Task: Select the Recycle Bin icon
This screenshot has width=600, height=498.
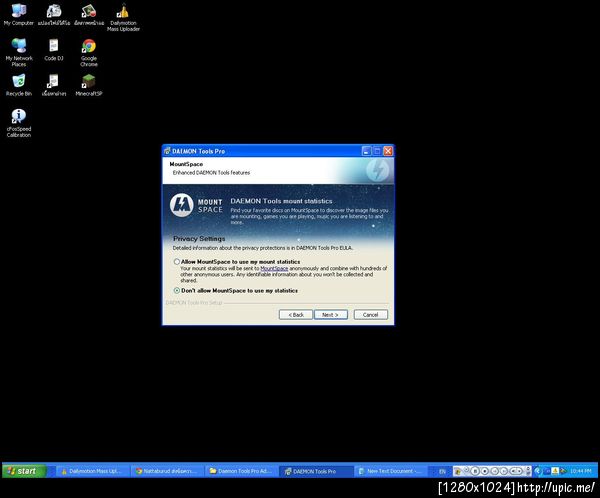Action: click(x=18, y=85)
